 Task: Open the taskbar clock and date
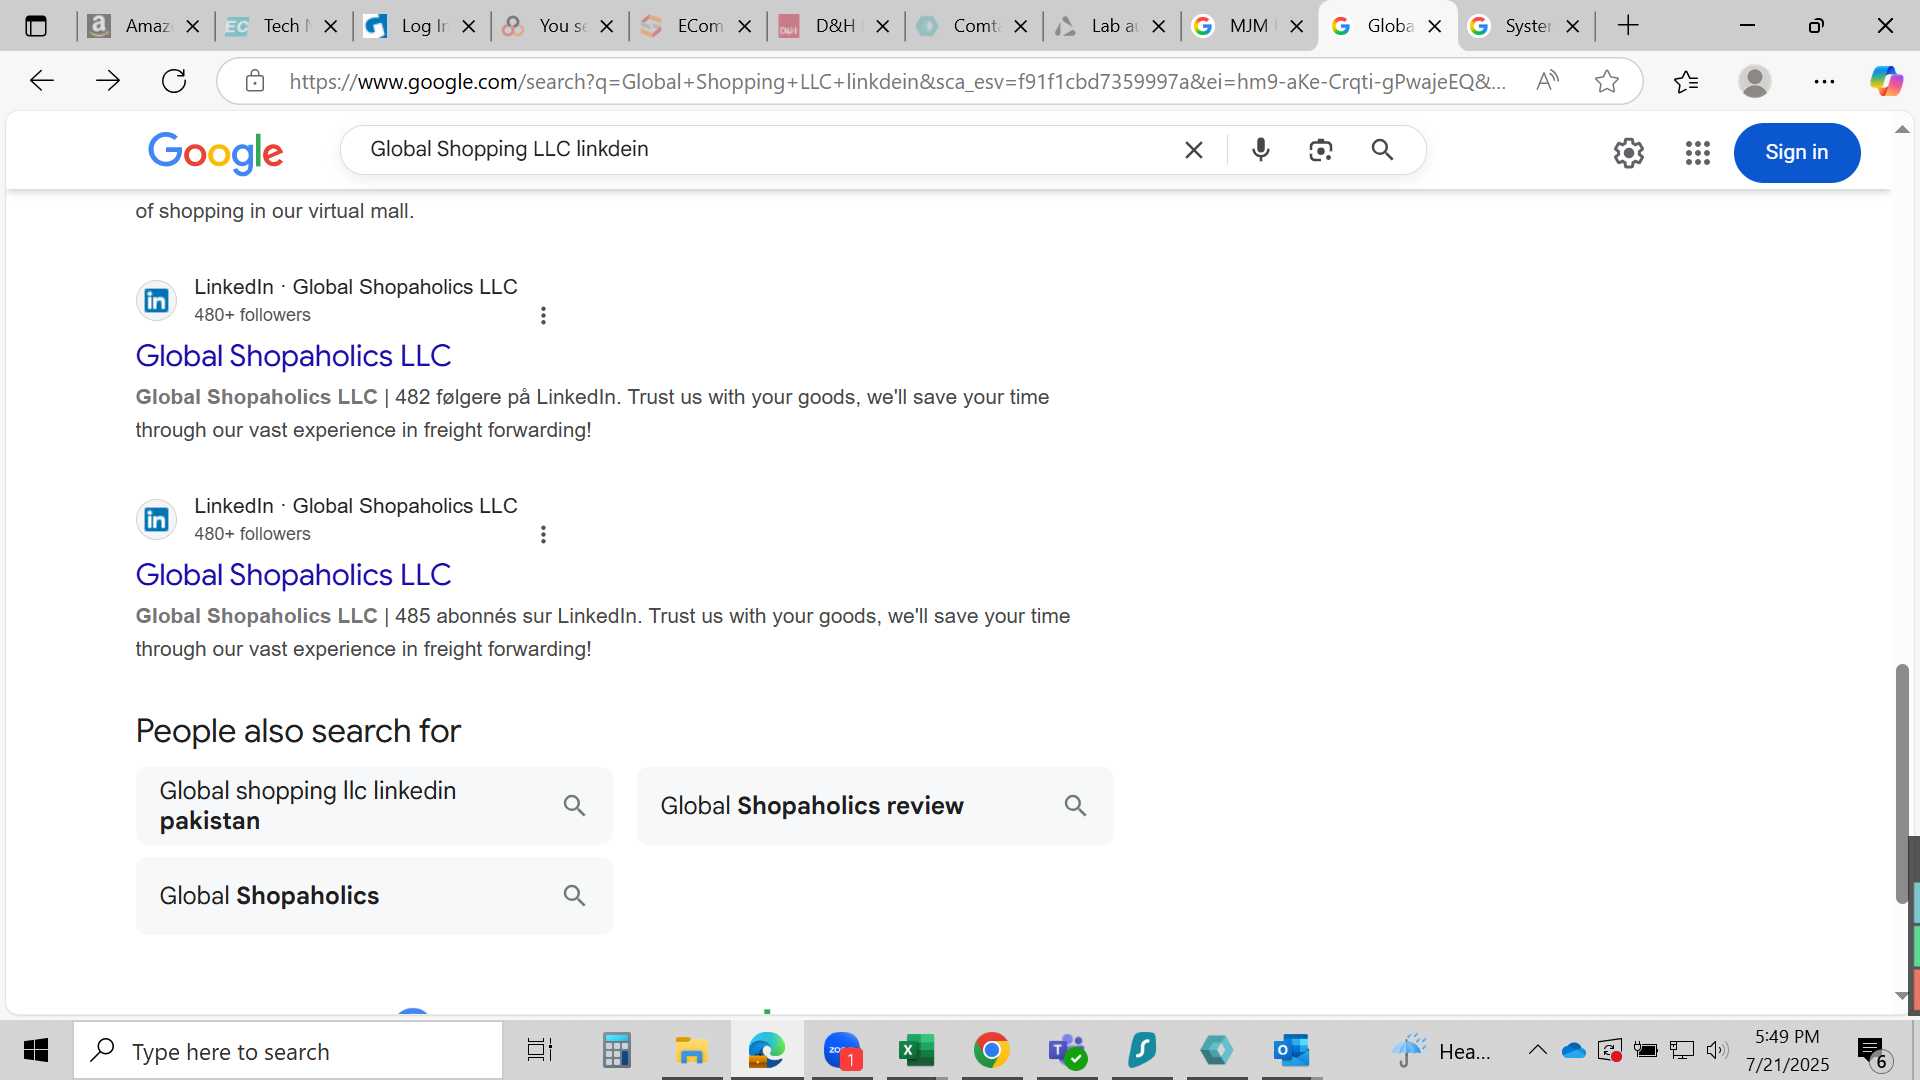pyautogui.click(x=1787, y=1050)
